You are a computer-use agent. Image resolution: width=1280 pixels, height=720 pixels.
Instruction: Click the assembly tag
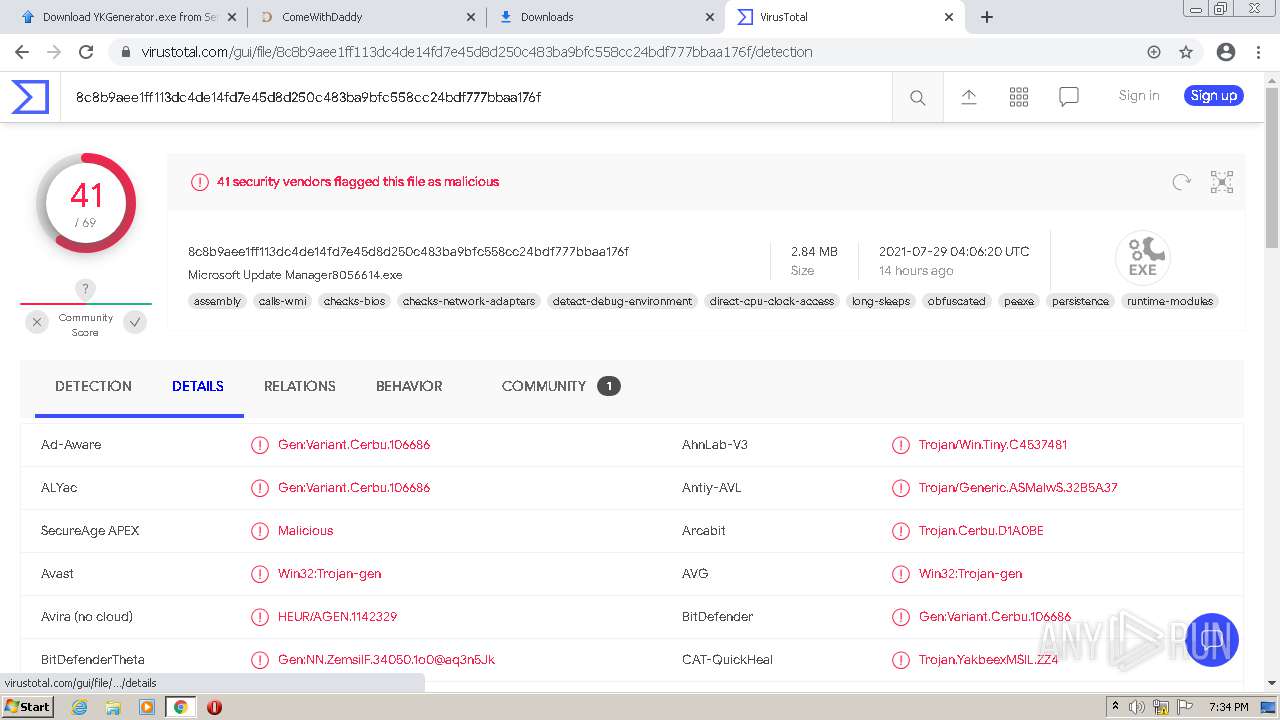tap(217, 301)
